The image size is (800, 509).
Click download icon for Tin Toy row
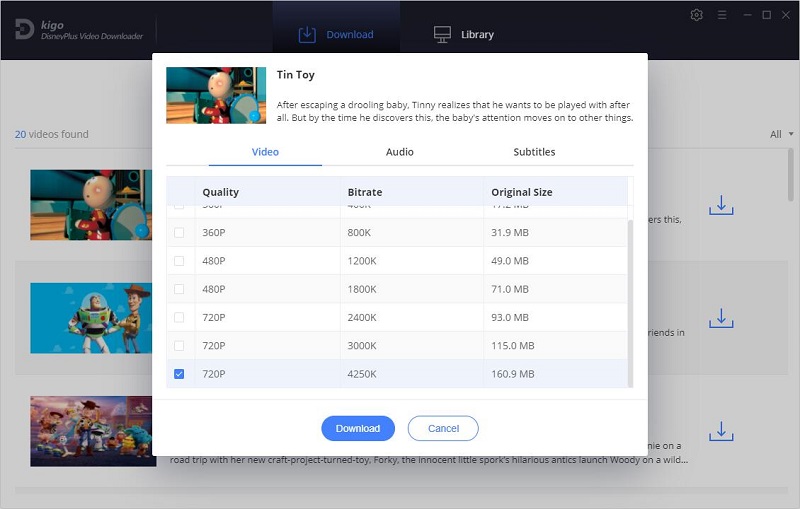(721, 205)
